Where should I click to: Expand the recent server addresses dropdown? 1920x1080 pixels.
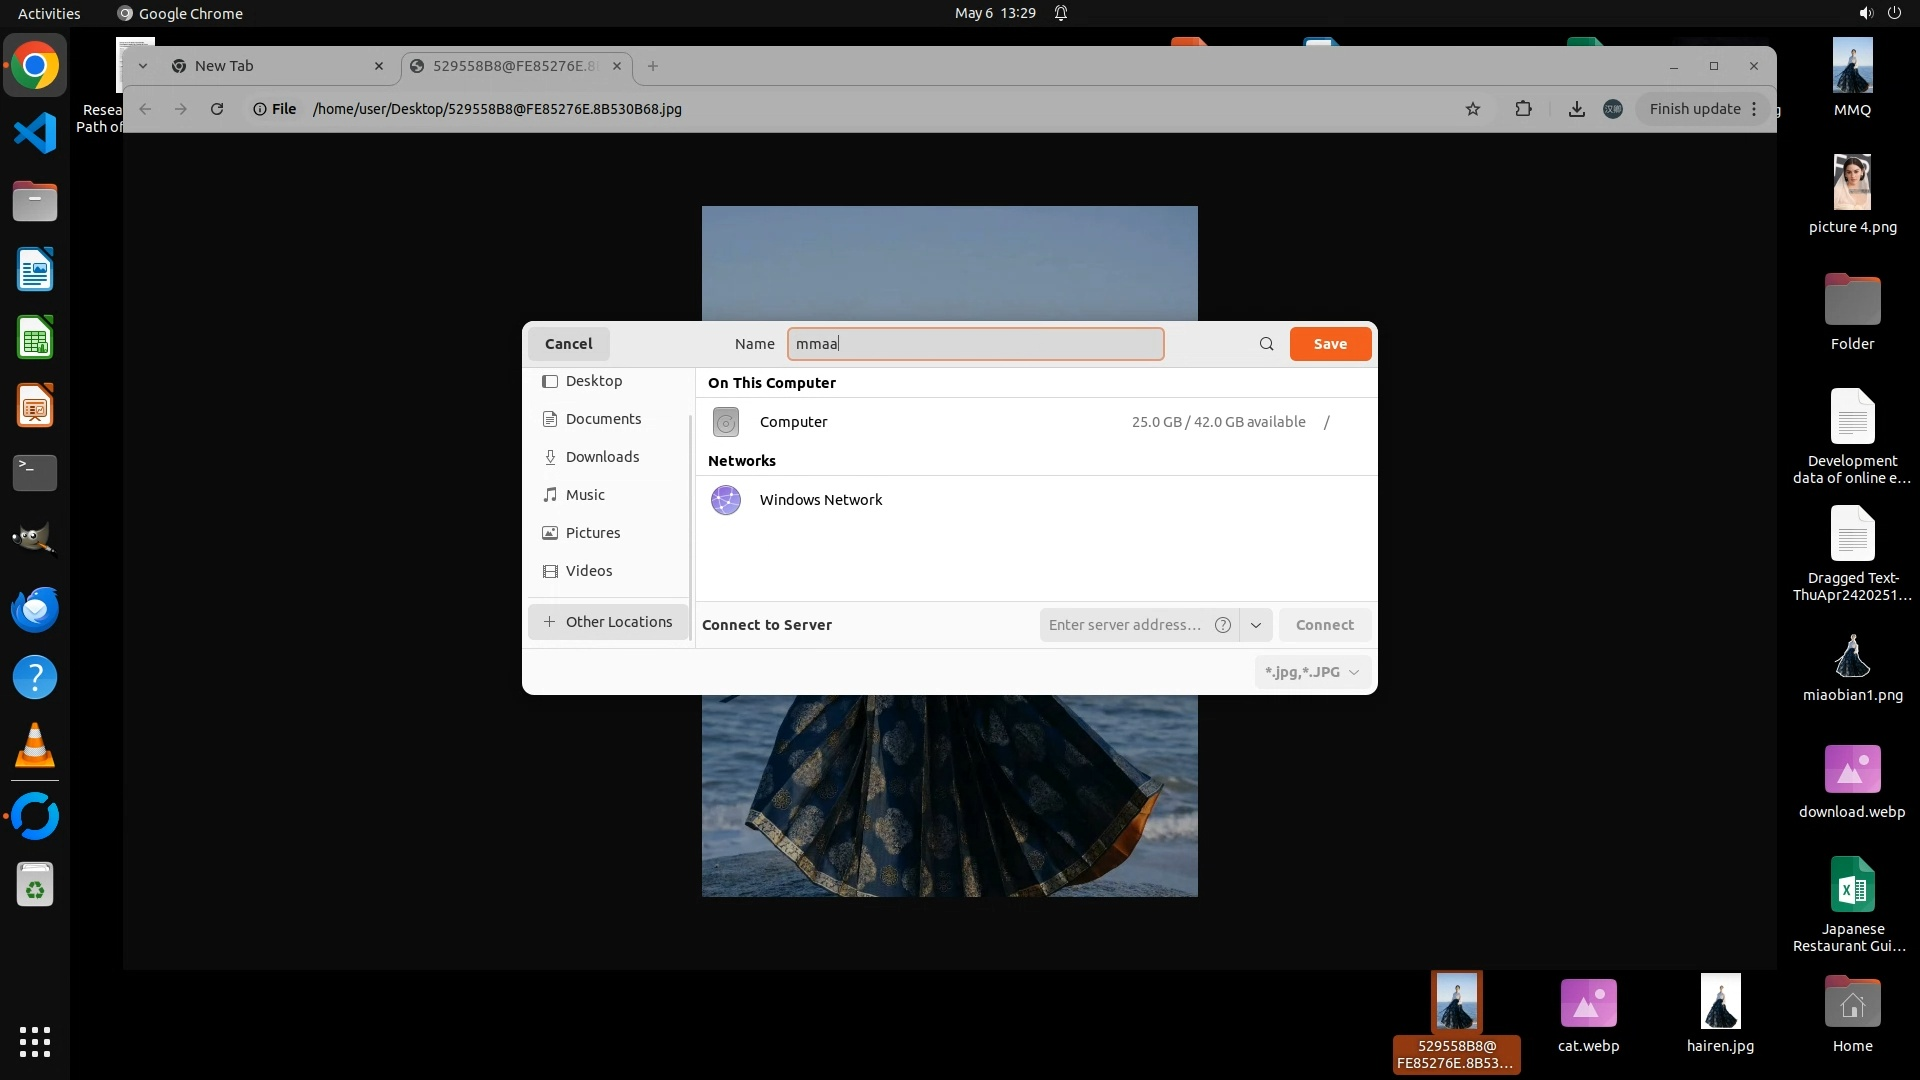1255,625
